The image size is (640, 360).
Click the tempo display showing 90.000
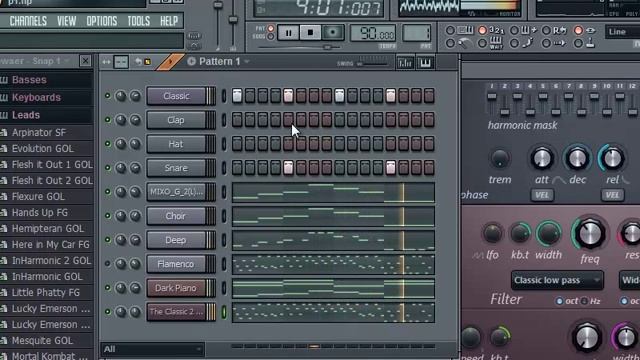click(373, 33)
